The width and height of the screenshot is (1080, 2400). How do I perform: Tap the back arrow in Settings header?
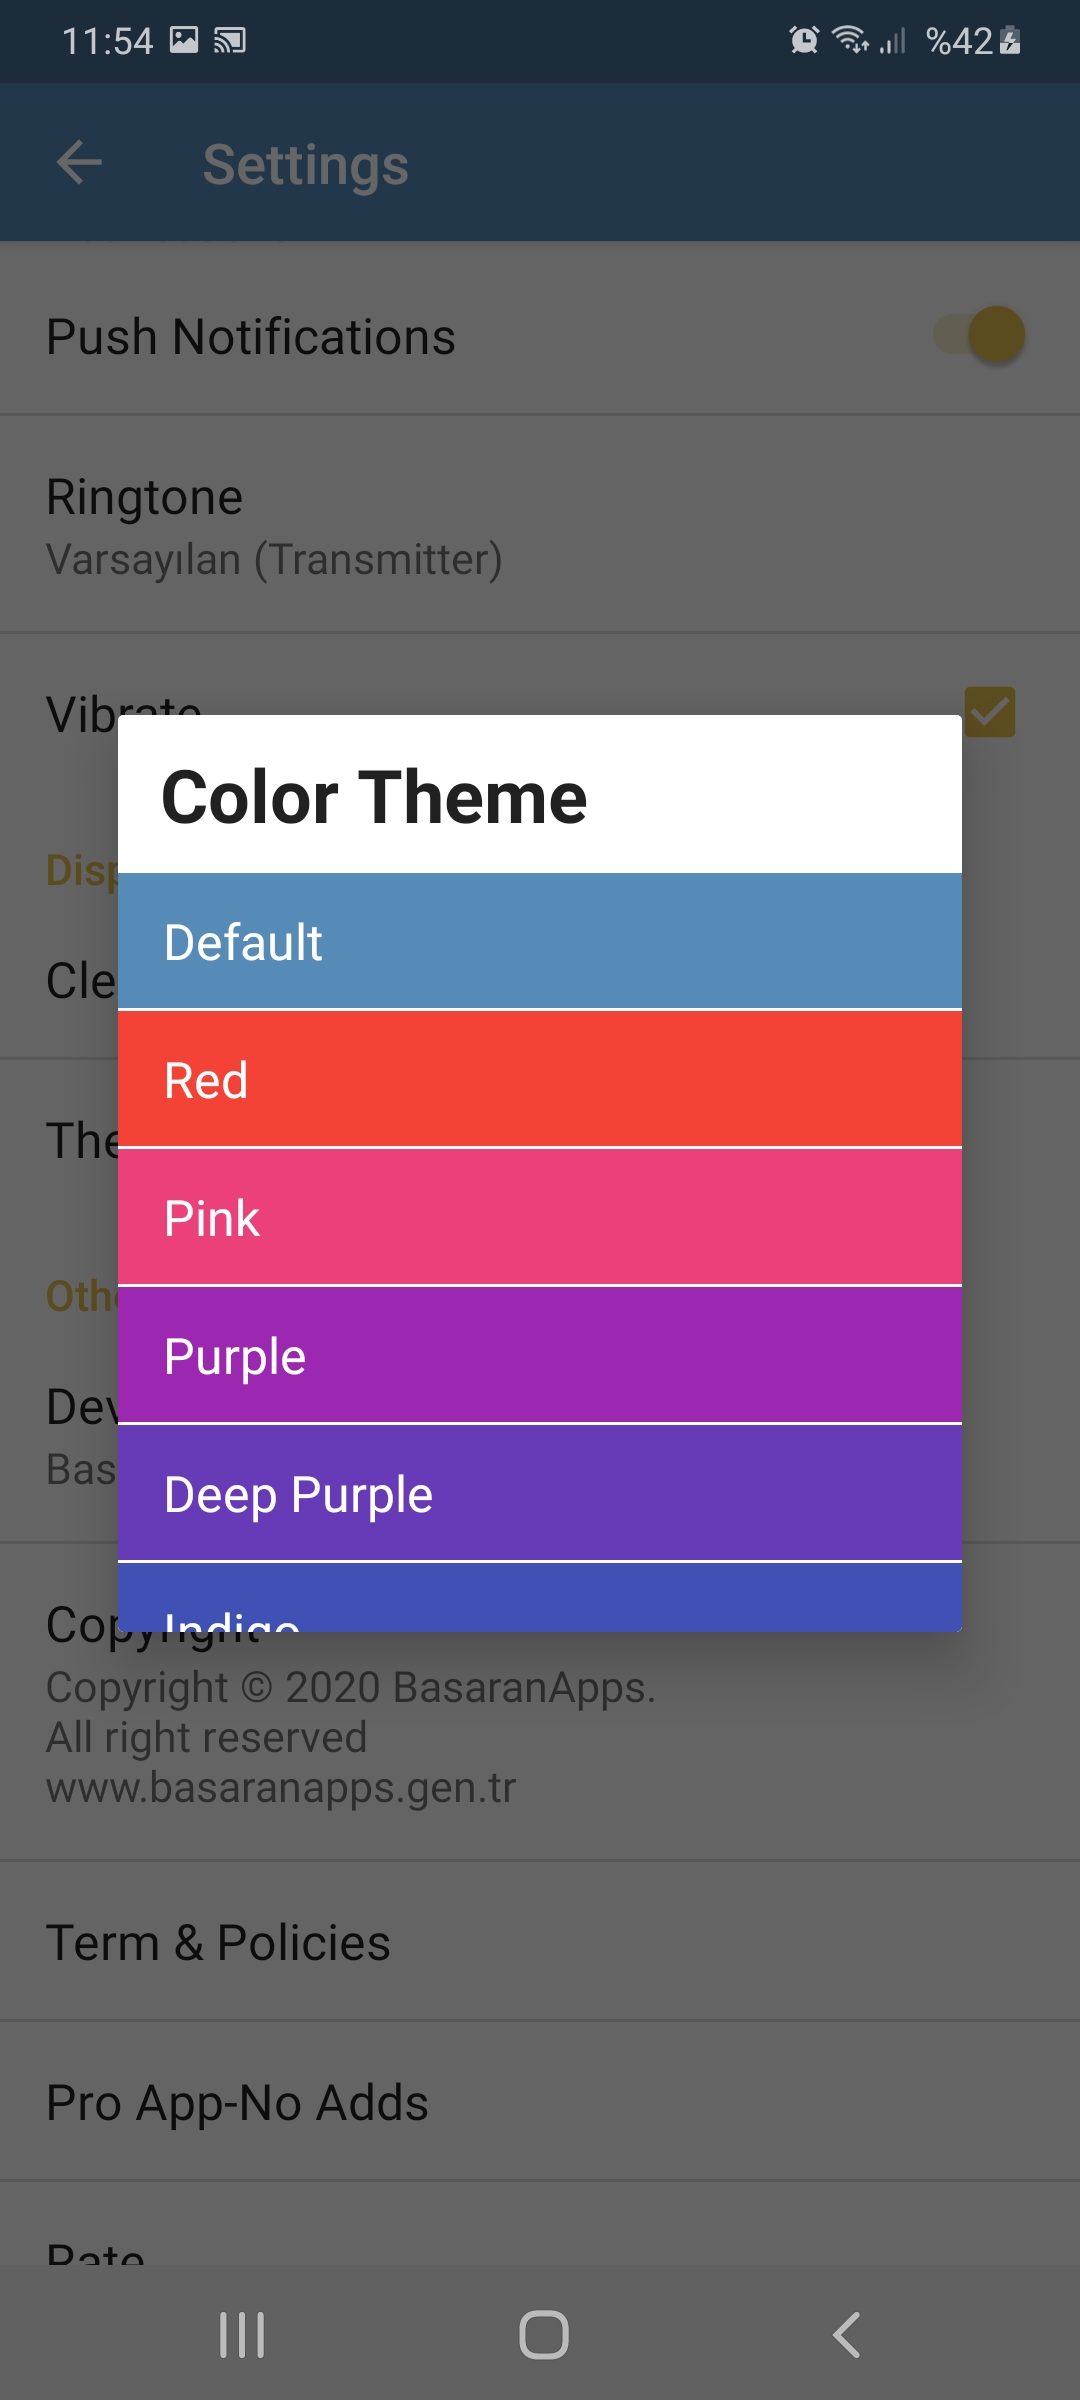(80, 163)
